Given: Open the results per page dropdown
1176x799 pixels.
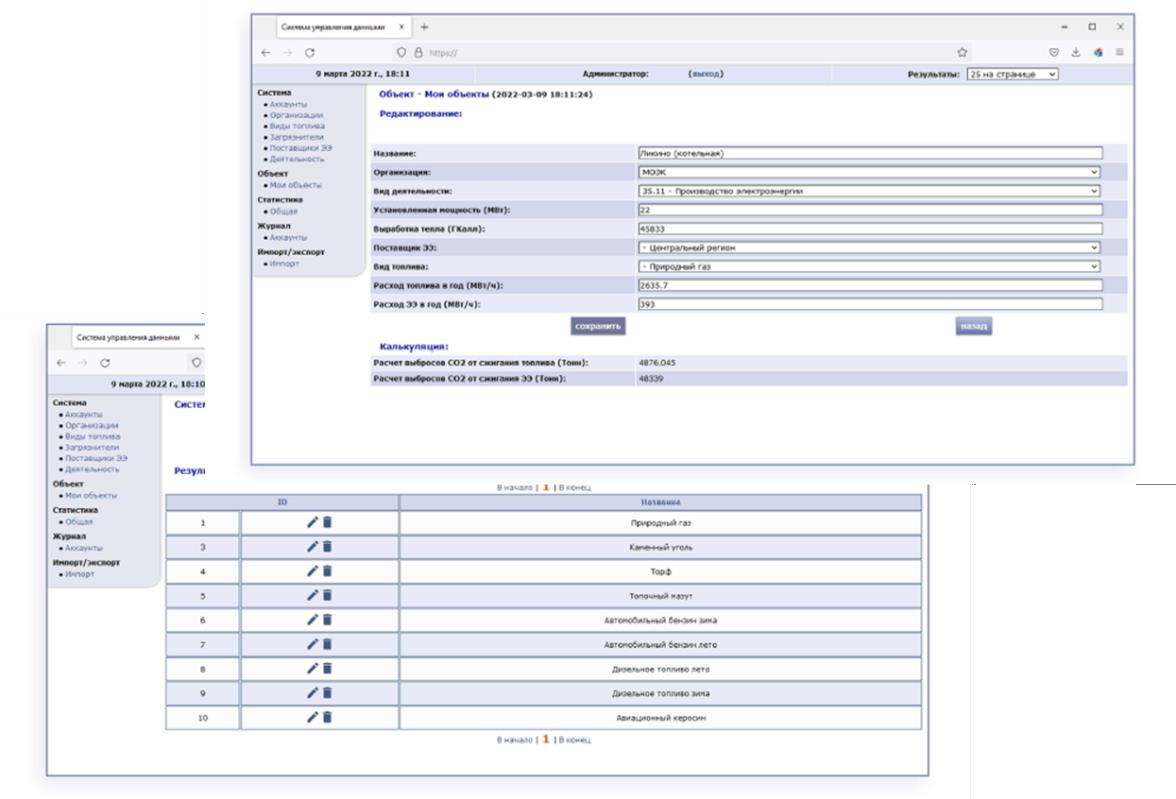Looking at the screenshot, I should [x=1012, y=74].
